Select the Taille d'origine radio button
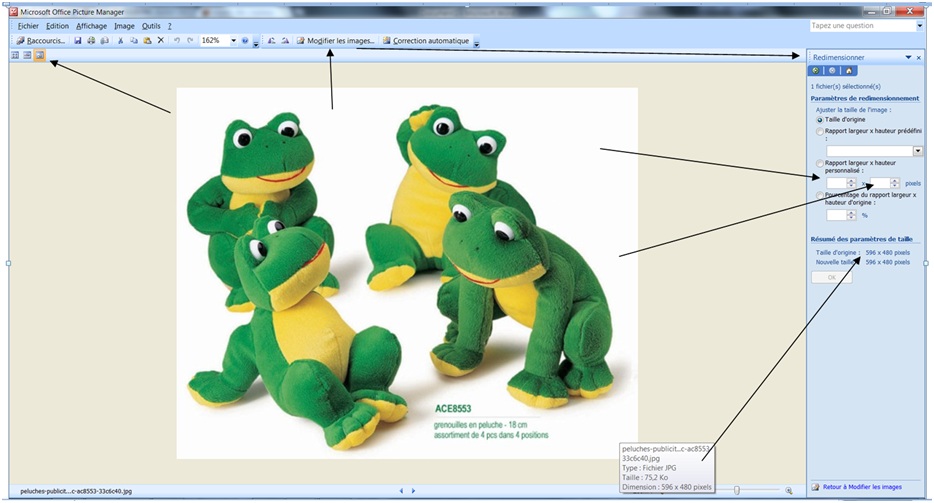The image size is (934, 503). (x=820, y=120)
